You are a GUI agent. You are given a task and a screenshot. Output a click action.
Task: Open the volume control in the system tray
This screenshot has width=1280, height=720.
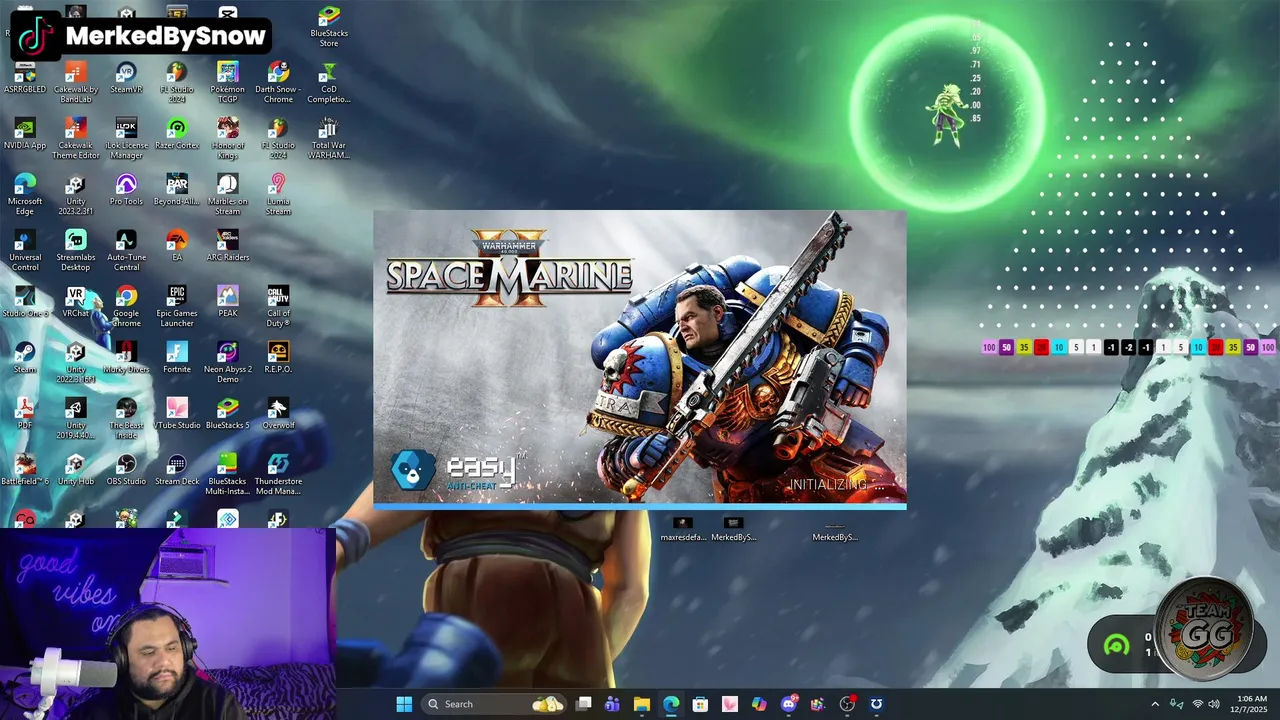(x=1214, y=704)
